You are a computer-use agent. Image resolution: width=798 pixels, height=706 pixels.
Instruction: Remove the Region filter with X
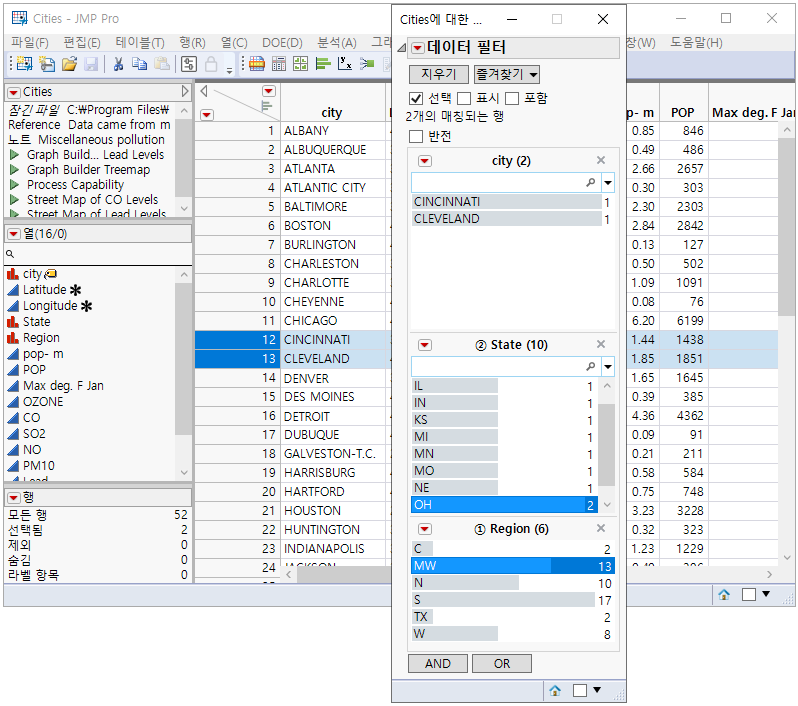coord(601,528)
